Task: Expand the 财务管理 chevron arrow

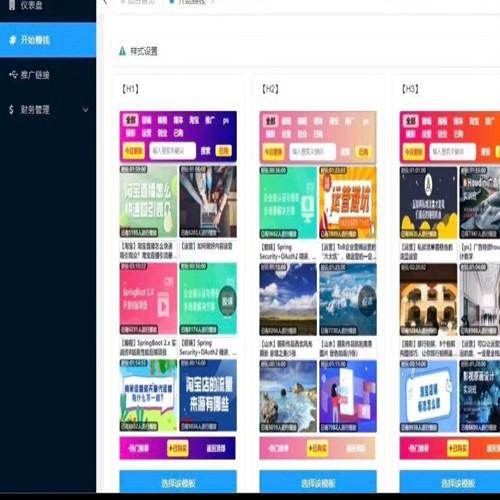Action: pos(86,110)
